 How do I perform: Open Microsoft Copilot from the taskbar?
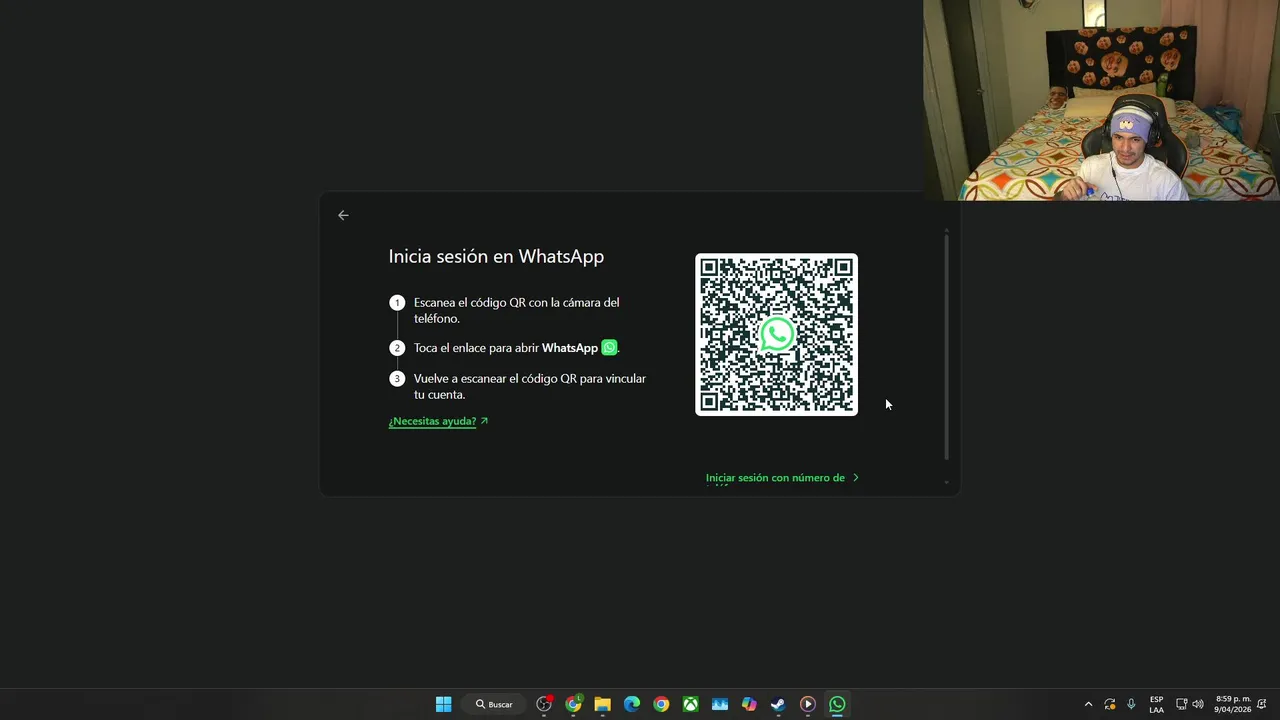[749, 704]
